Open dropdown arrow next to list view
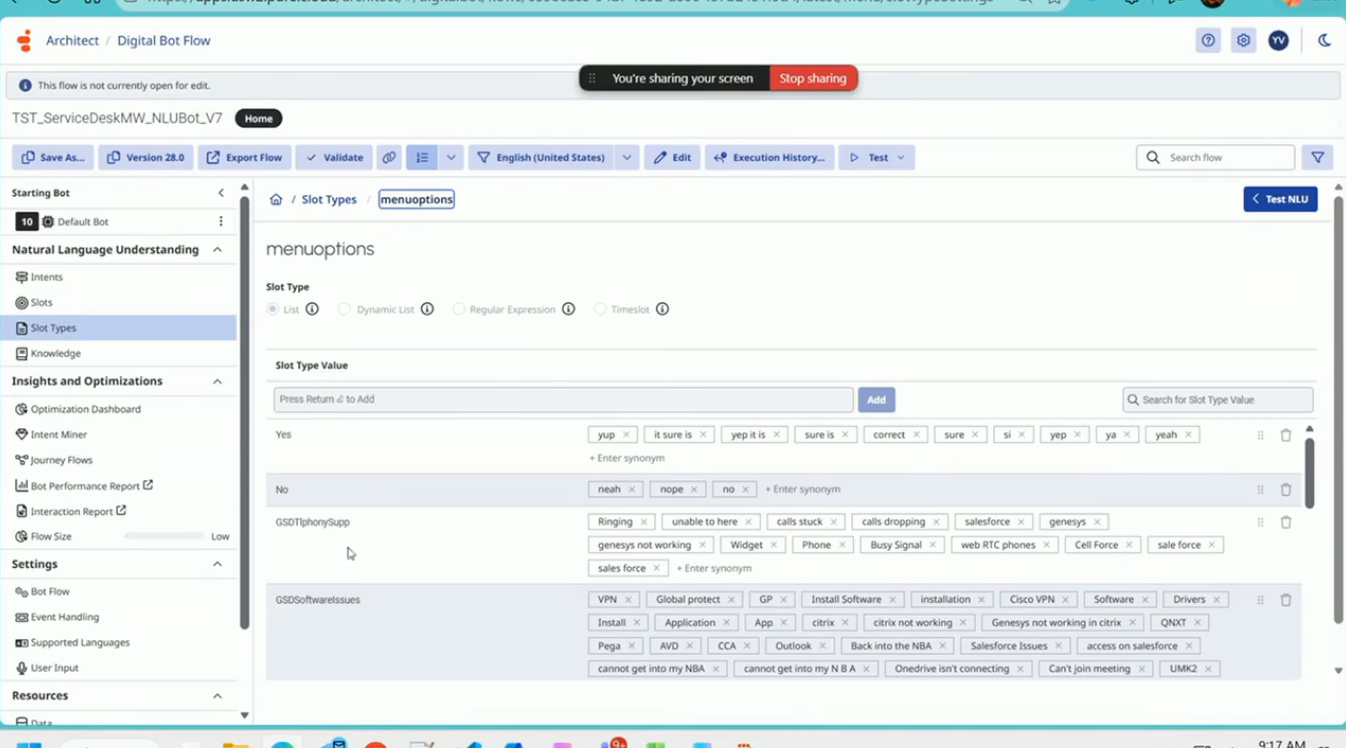Image resolution: width=1346 pixels, height=748 pixels. click(451, 158)
